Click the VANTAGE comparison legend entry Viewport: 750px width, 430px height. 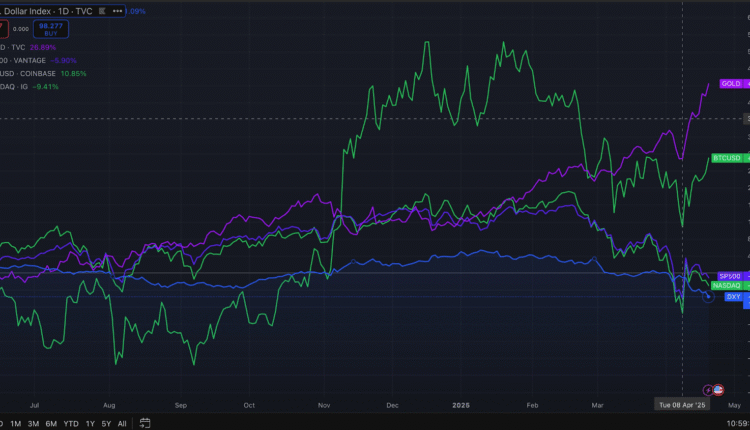37,59
